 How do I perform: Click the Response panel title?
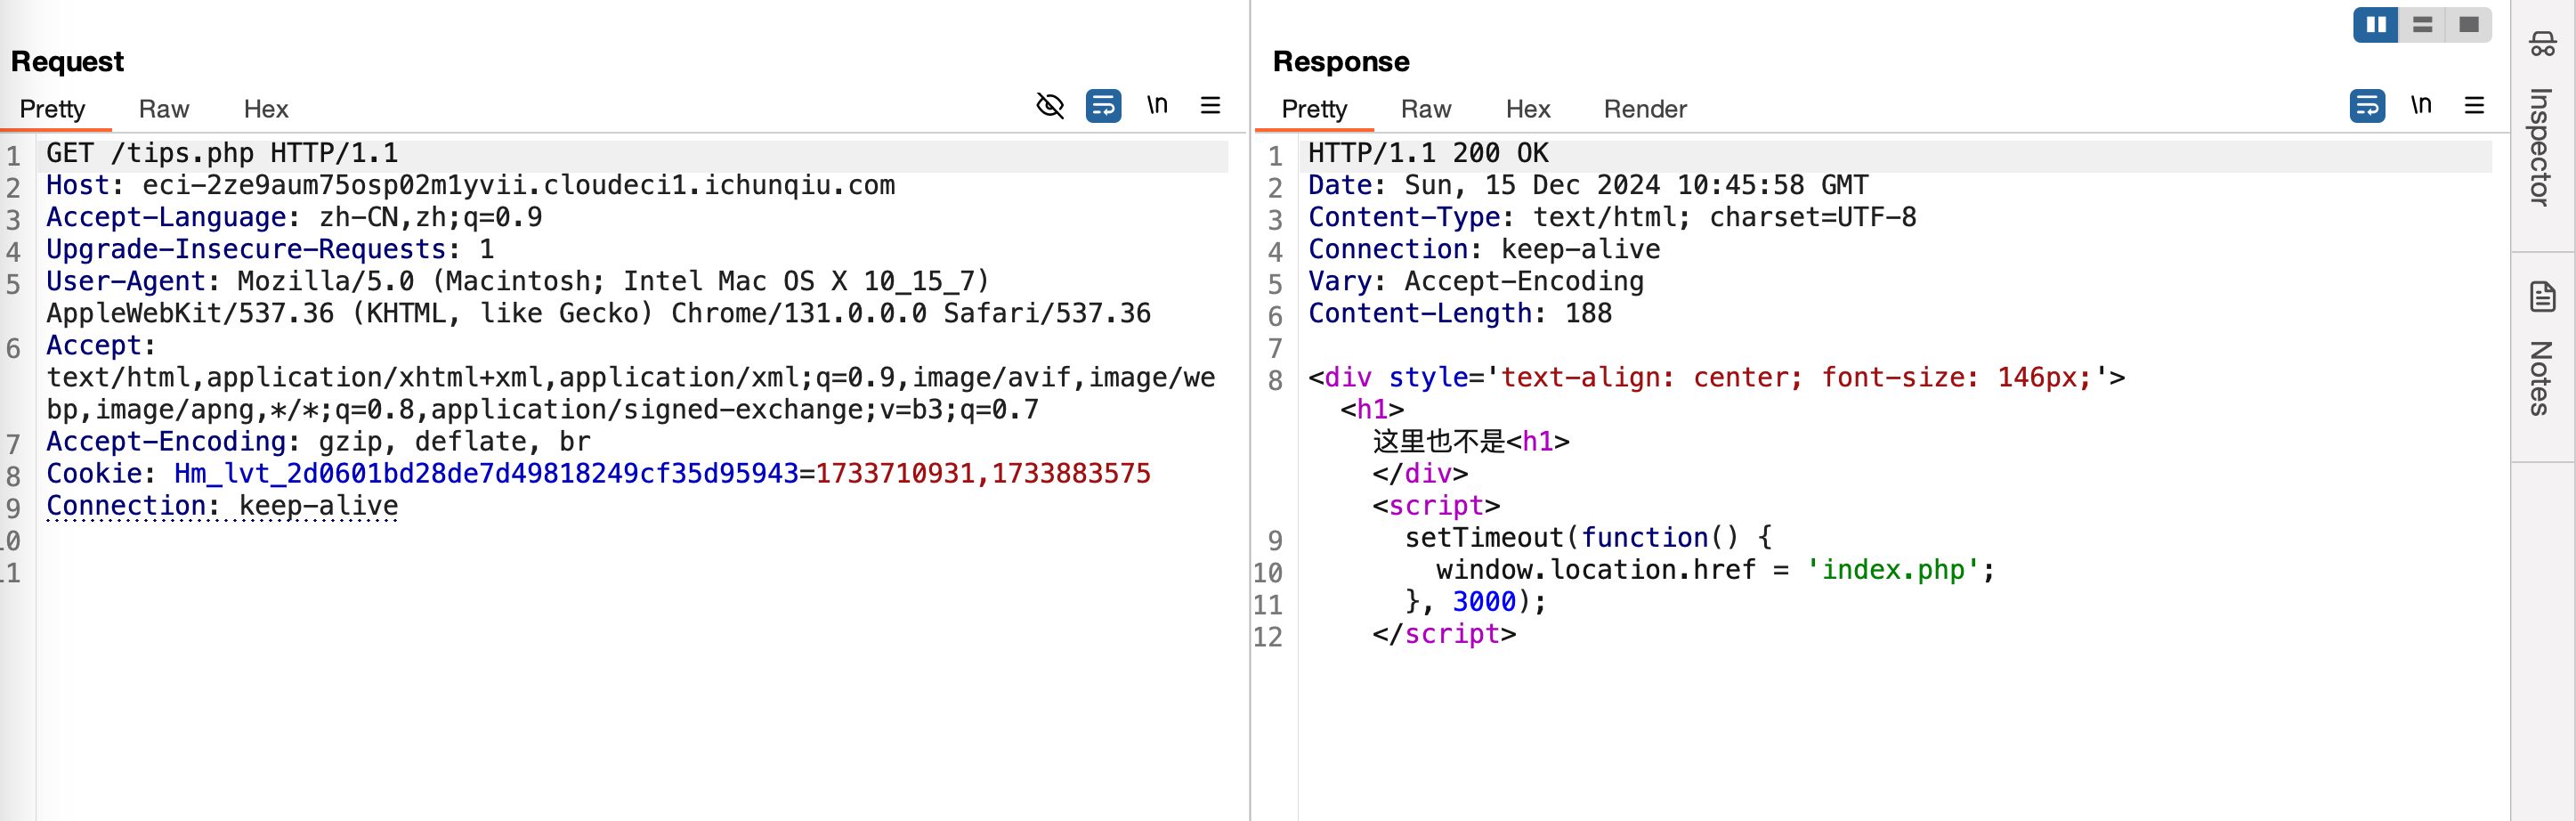pos(1341,61)
